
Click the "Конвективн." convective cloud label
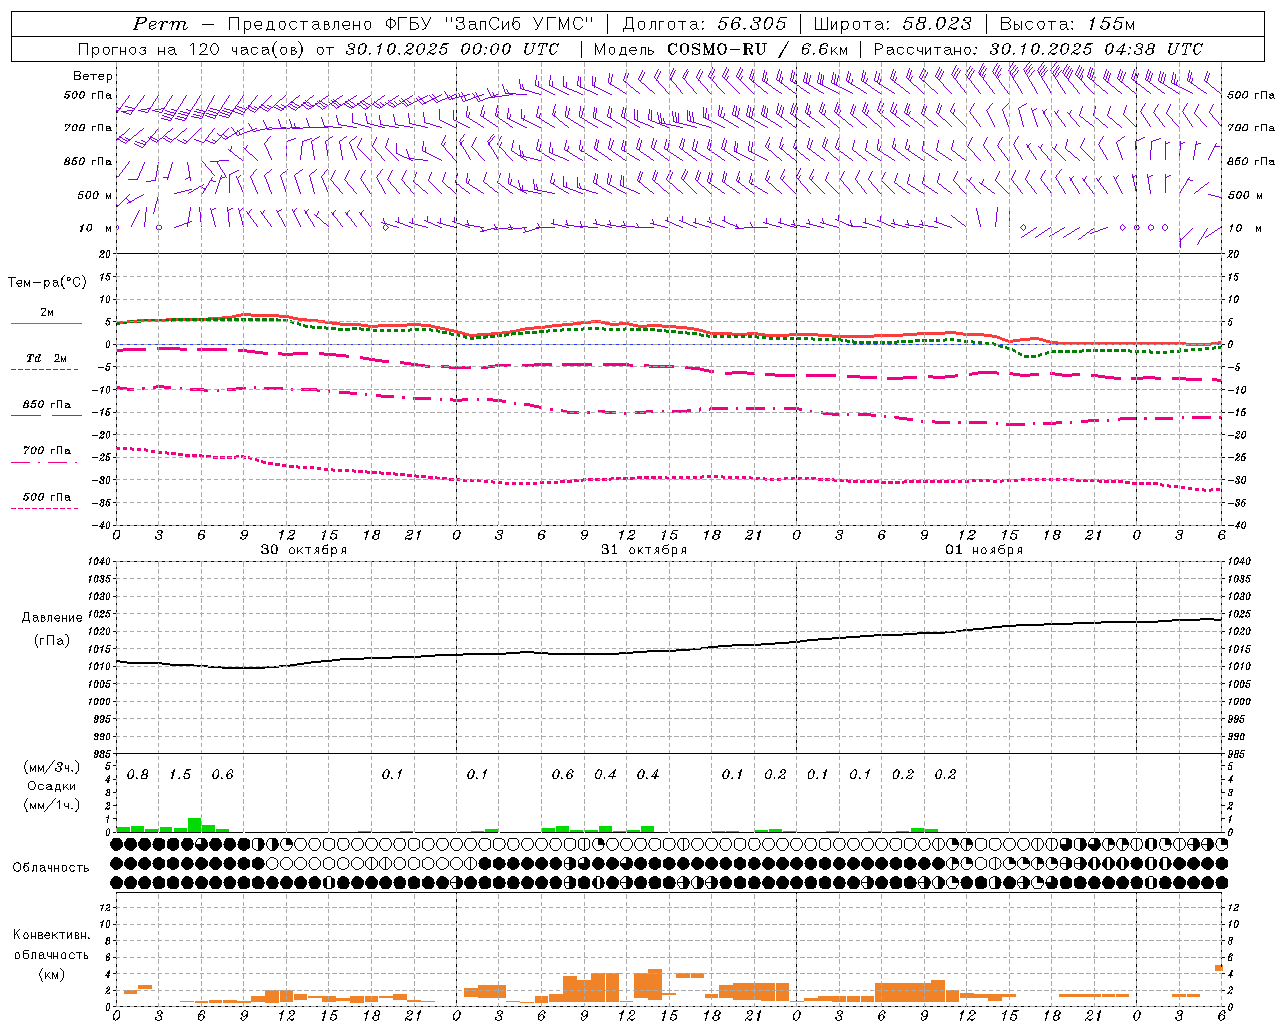click(x=51, y=935)
